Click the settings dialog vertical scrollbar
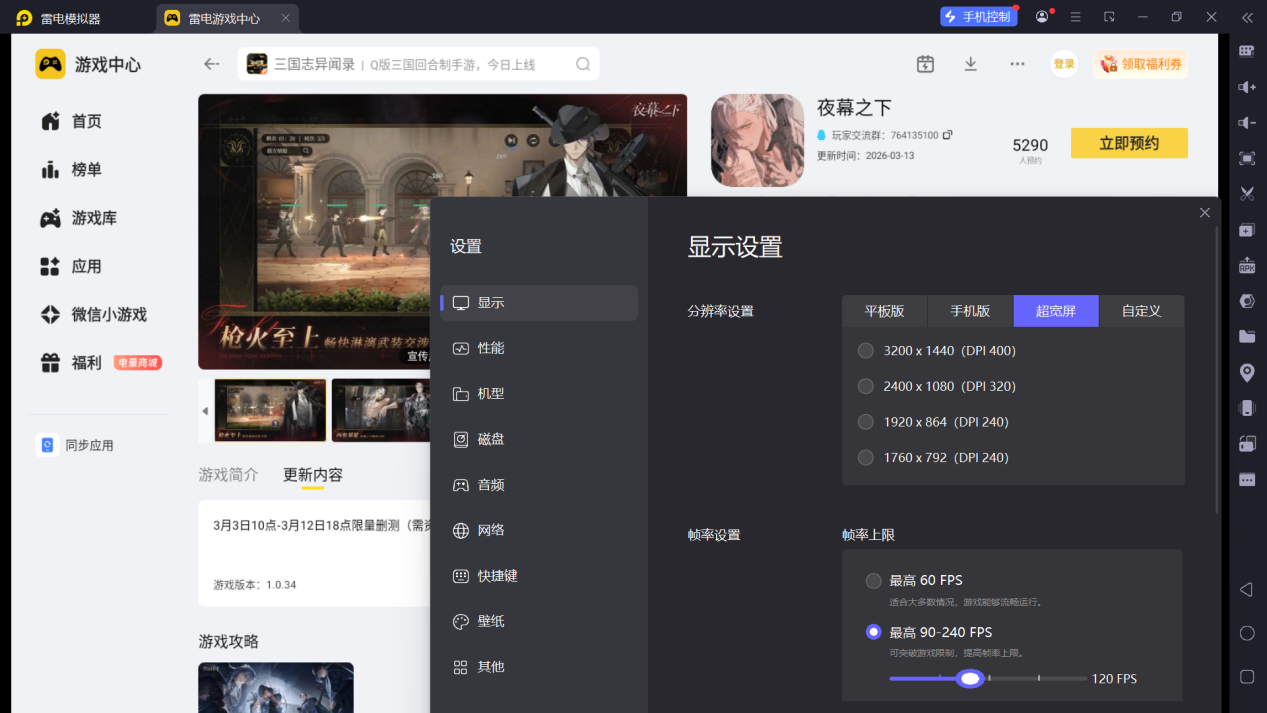 1217,370
